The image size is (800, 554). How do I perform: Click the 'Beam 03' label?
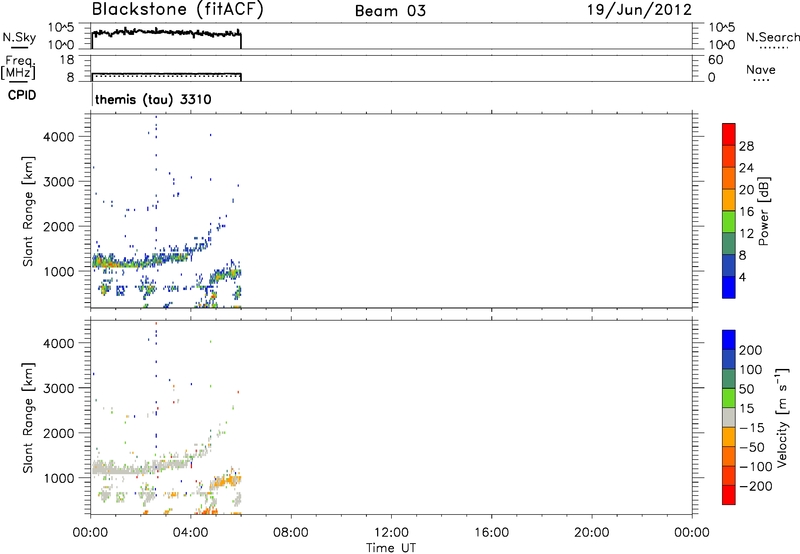390,11
